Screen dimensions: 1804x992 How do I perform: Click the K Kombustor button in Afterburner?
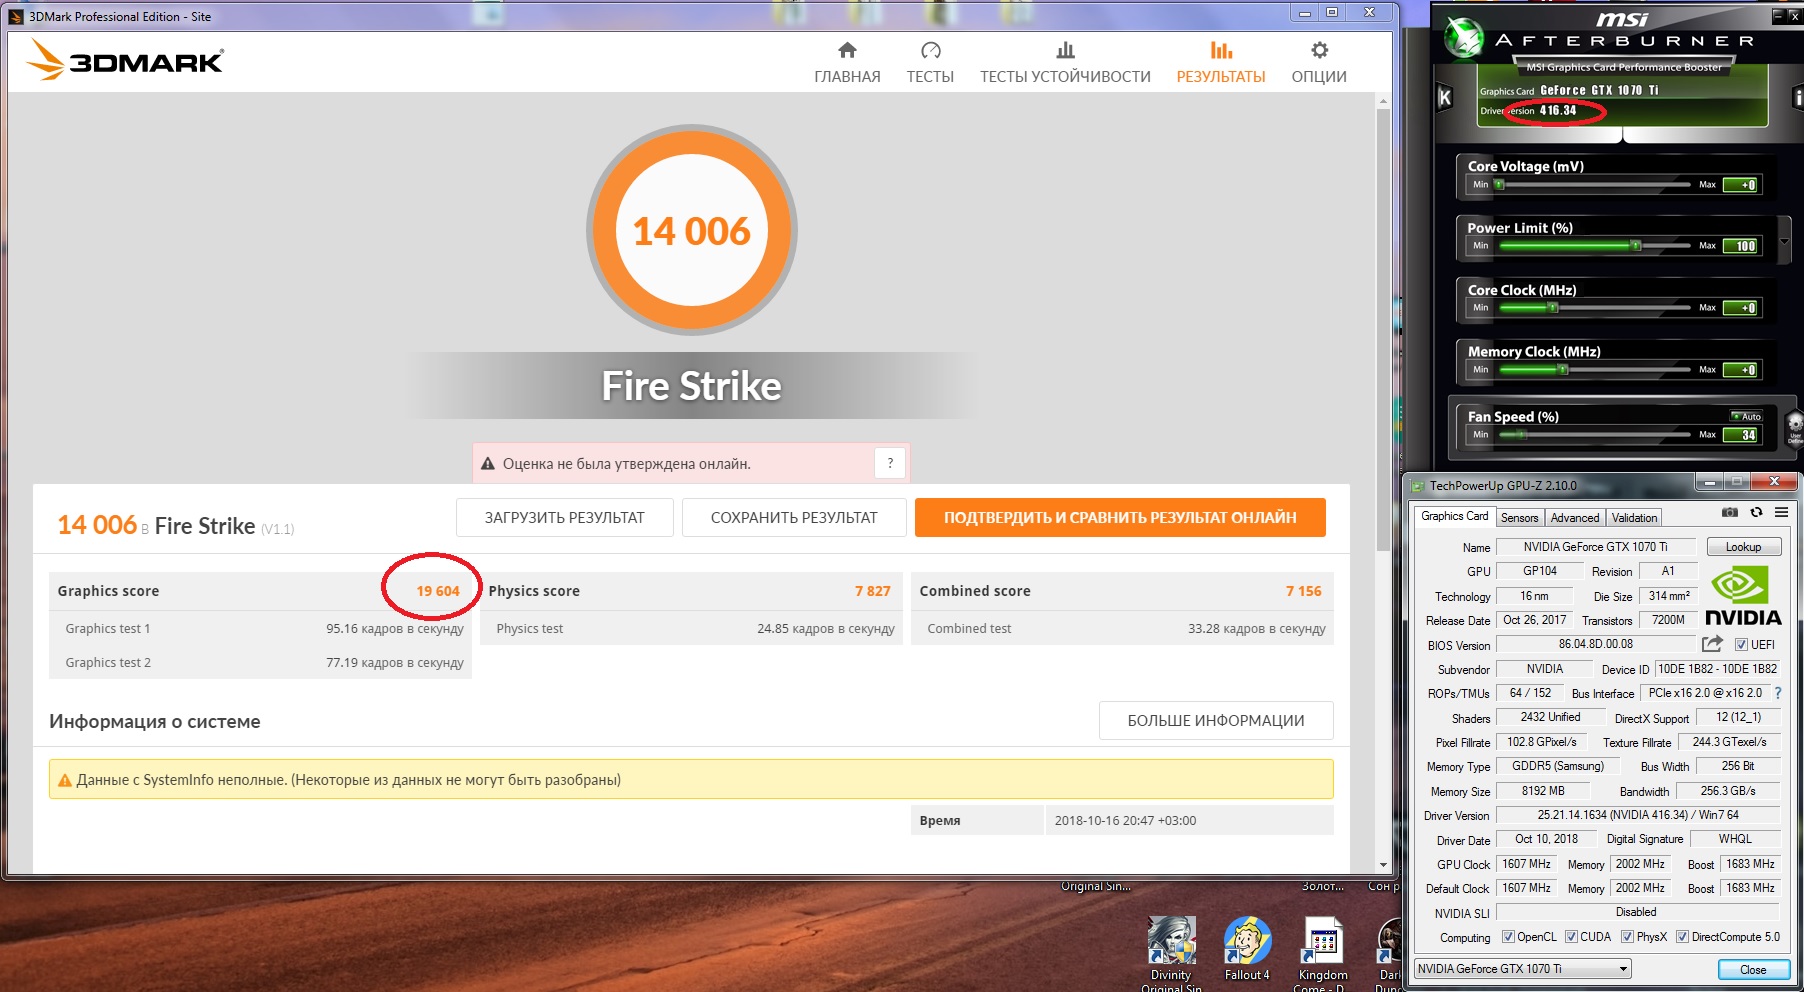pyautogui.click(x=1444, y=98)
